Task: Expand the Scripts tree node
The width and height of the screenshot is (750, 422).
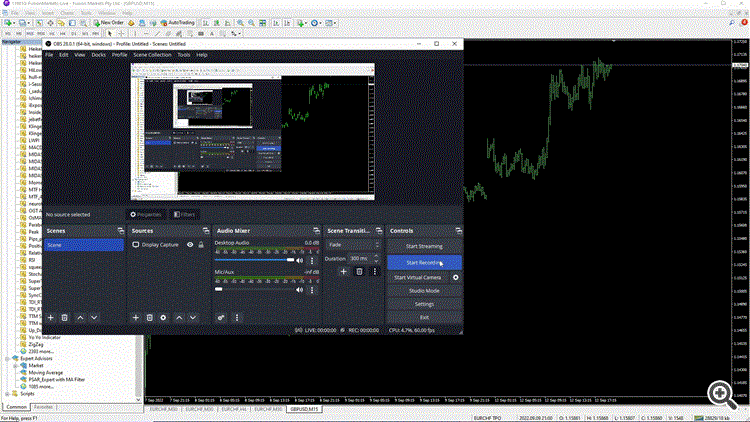Action: tap(7, 394)
